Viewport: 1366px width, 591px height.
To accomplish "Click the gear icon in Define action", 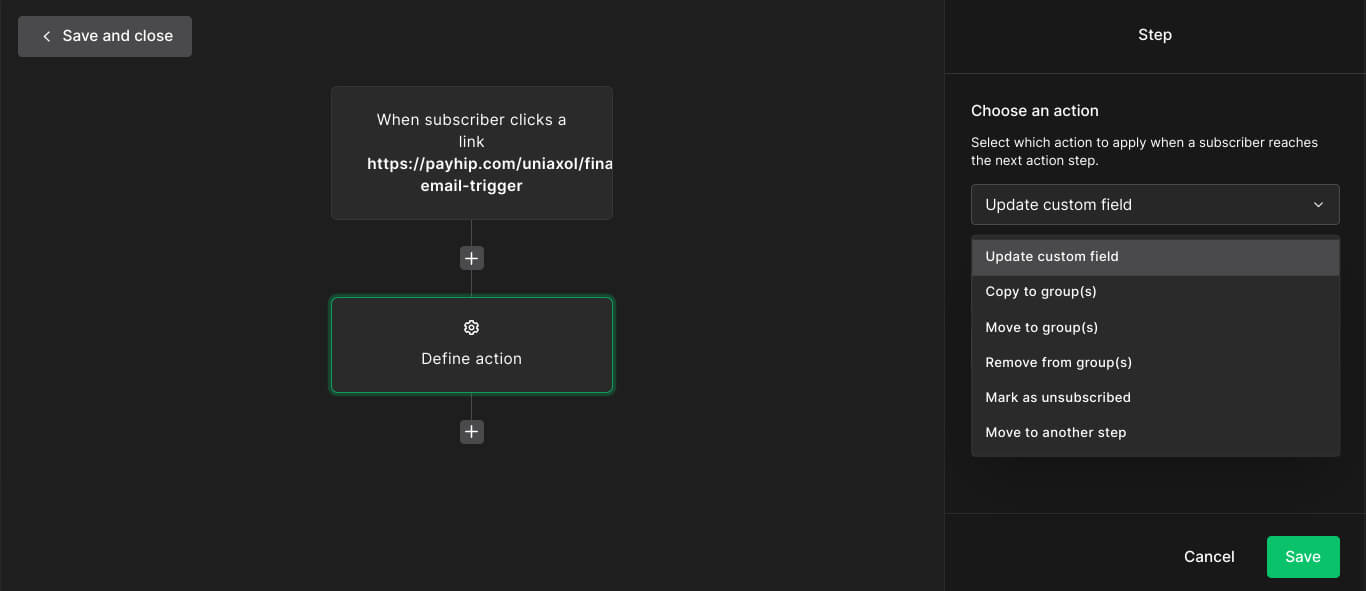I will coord(472,328).
